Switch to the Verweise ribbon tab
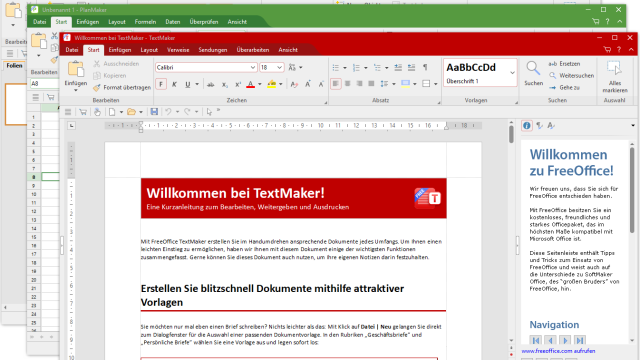Image resolution: width=640 pixels, height=360 pixels. [178, 50]
